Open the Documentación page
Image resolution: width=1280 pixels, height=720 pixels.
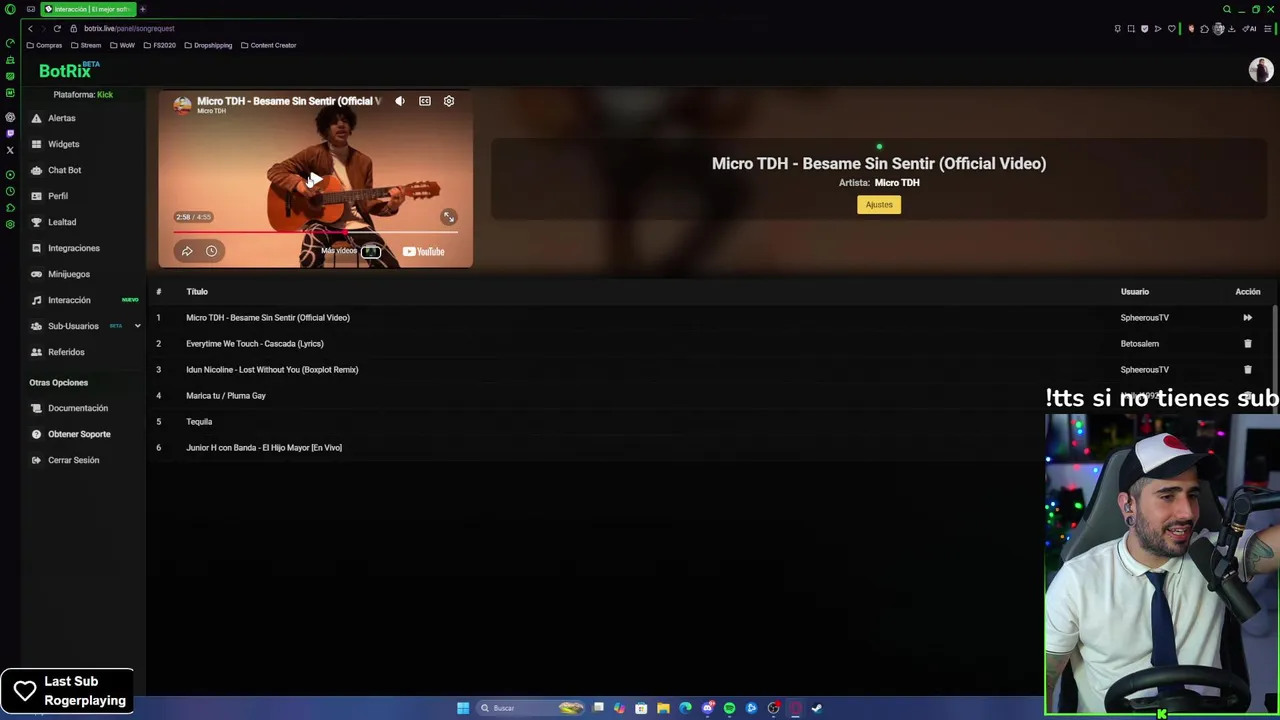pyautogui.click(x=78, y=408)
